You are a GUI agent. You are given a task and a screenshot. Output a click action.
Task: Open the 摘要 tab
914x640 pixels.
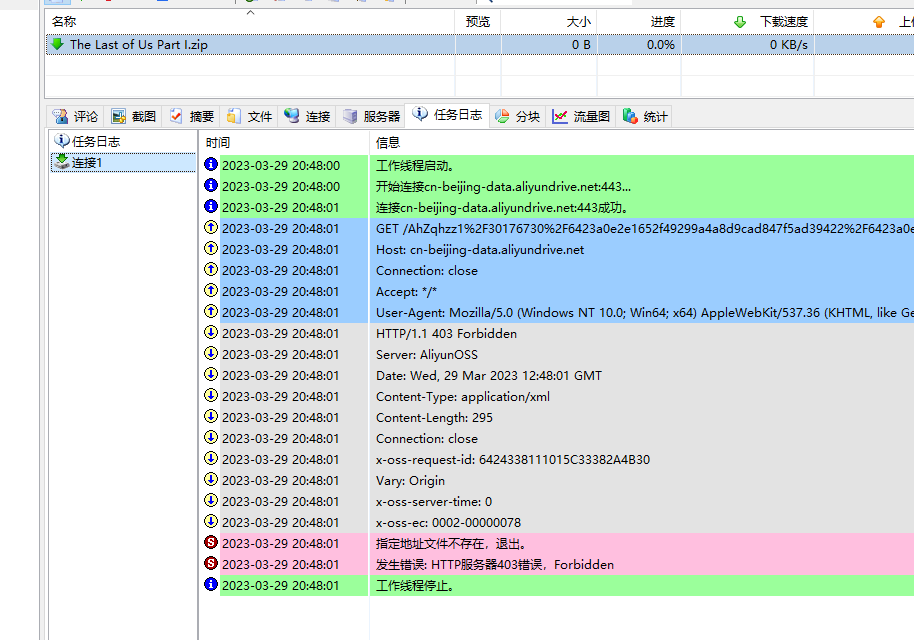192,117
